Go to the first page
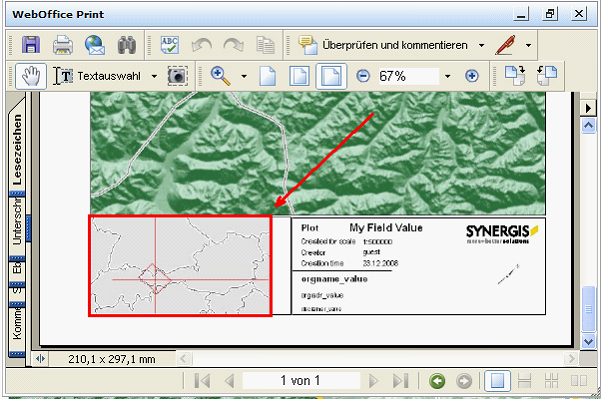 (202, 381)
